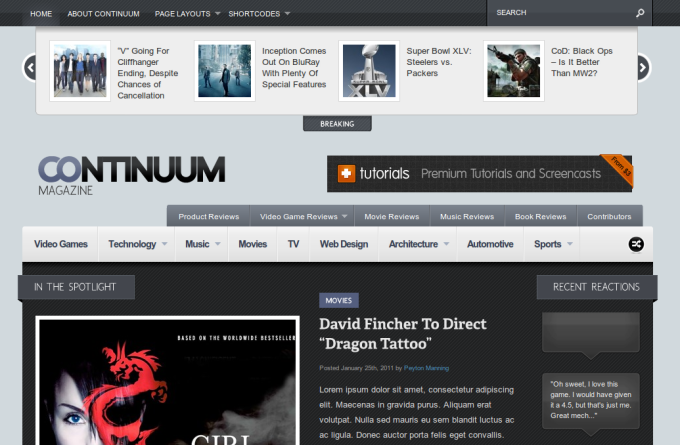Go to Music Reviews tab
The width and height of the screenshot is (680, 445).
467,216
